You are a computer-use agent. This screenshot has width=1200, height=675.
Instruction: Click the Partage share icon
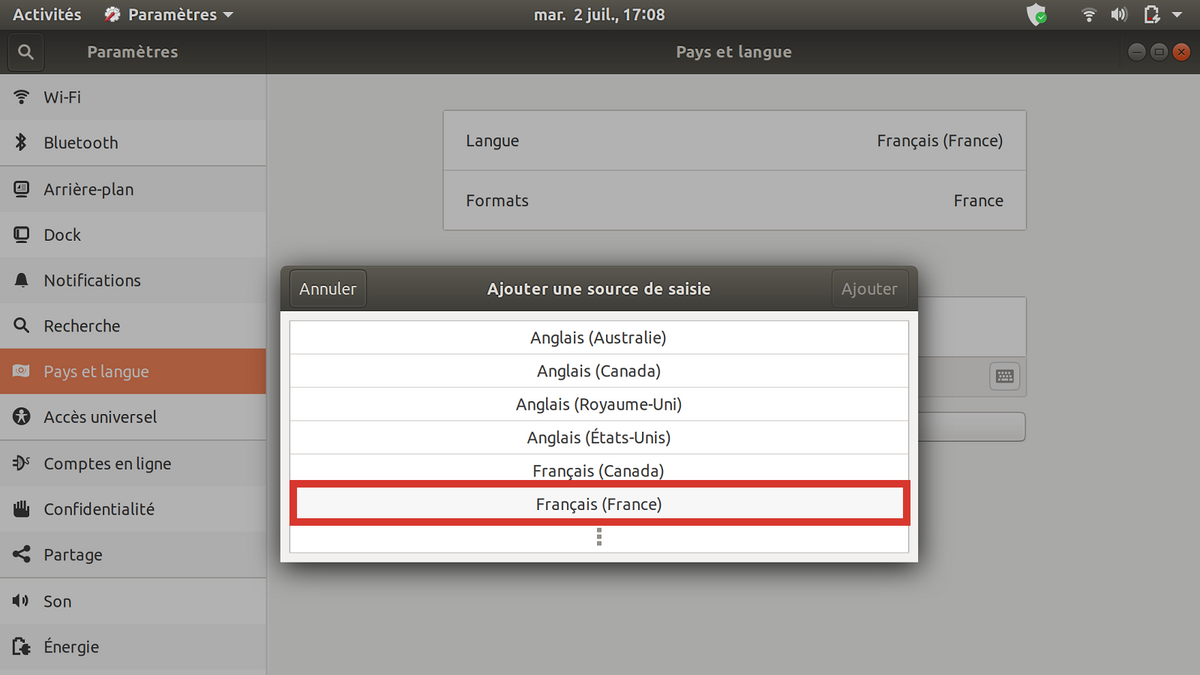tap(21, 555)
